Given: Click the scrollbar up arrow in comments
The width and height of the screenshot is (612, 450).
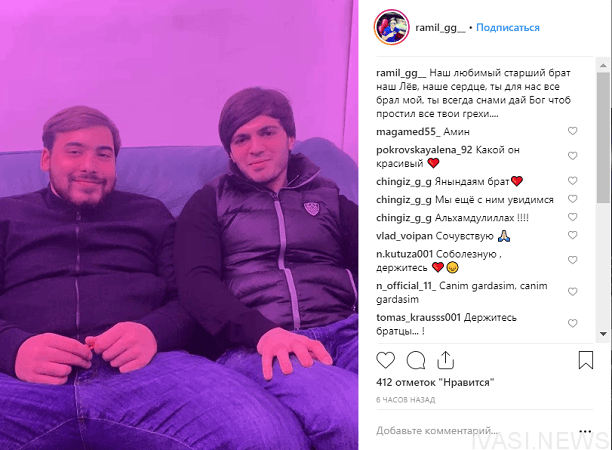Looking at the screenshot, I should click(x=603, y=65).
